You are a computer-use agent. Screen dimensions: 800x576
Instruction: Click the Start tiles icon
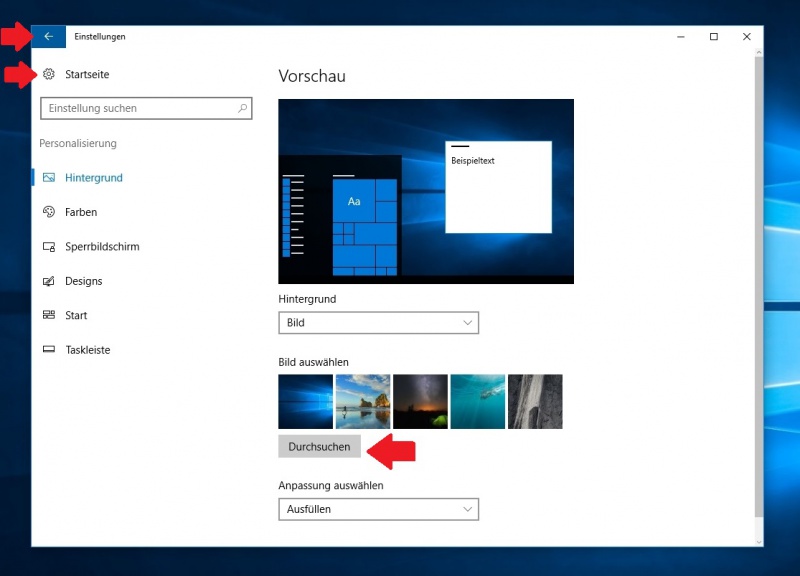pyautogui.click(x=48, y=315)
